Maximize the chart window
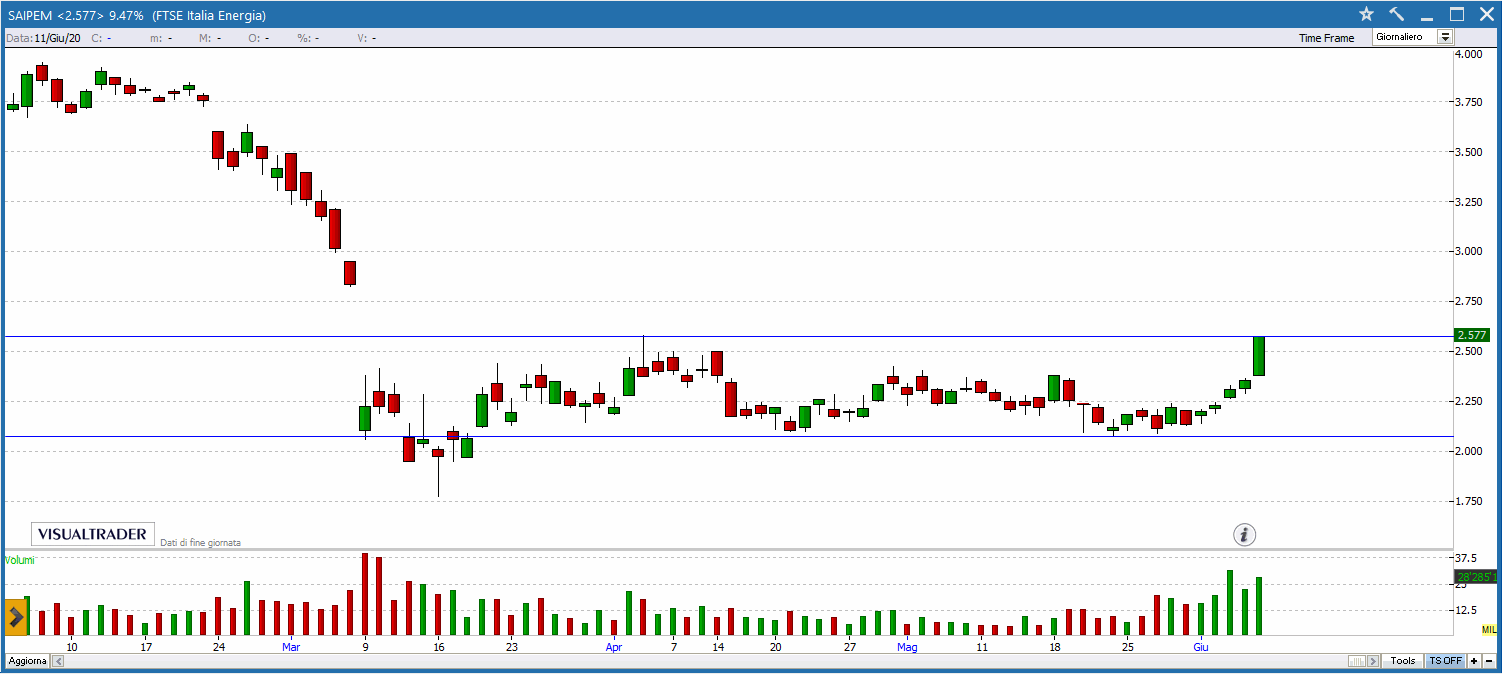Screen dimensions: 1502x674 [1457, 14]
